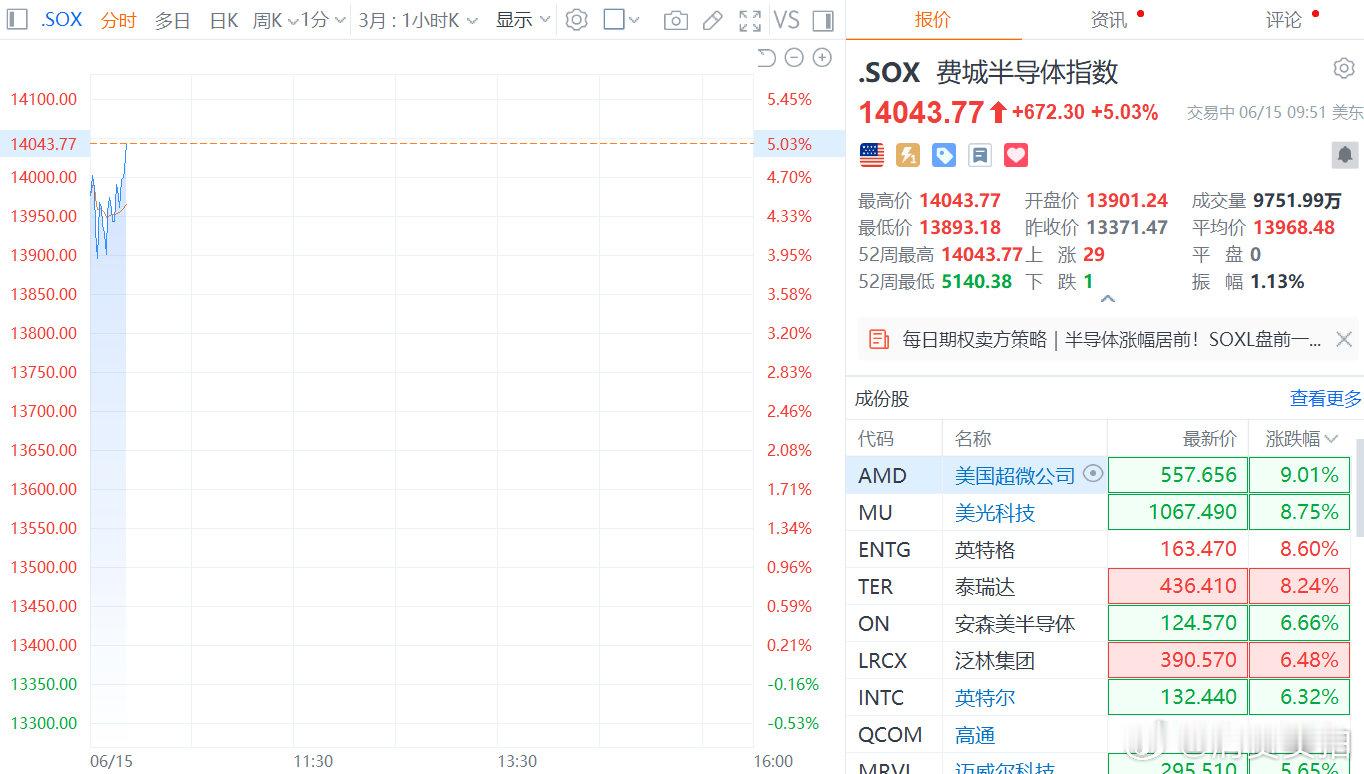Screen dimensions: 1364x774
Task: Open chart settings gear in toolbar
Action: (x=576, y=20)
